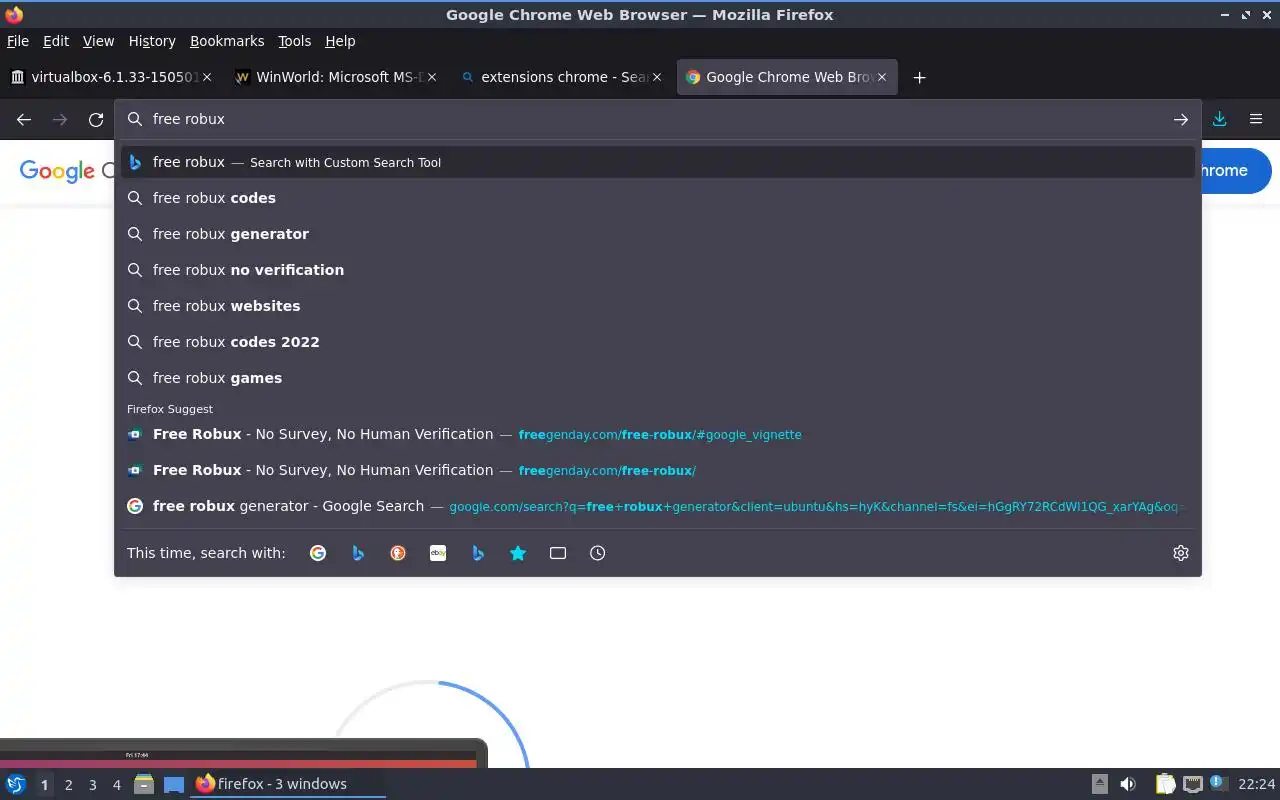Open the Tools menu

coord(295,41)
